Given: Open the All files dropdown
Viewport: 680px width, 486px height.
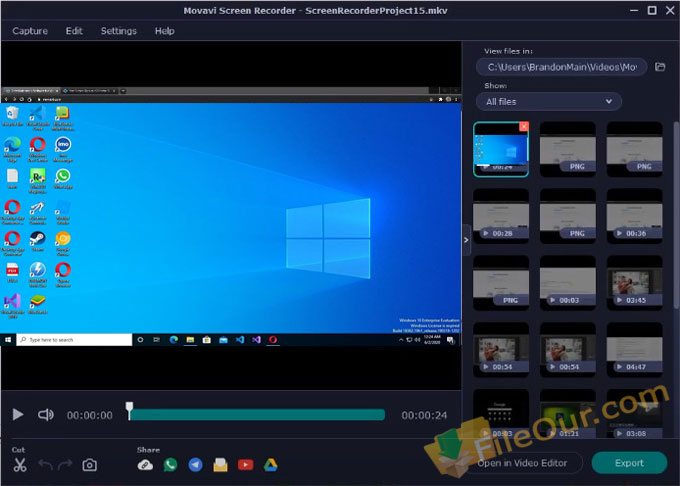Looking at the screenshot, I should pos(549,102).
